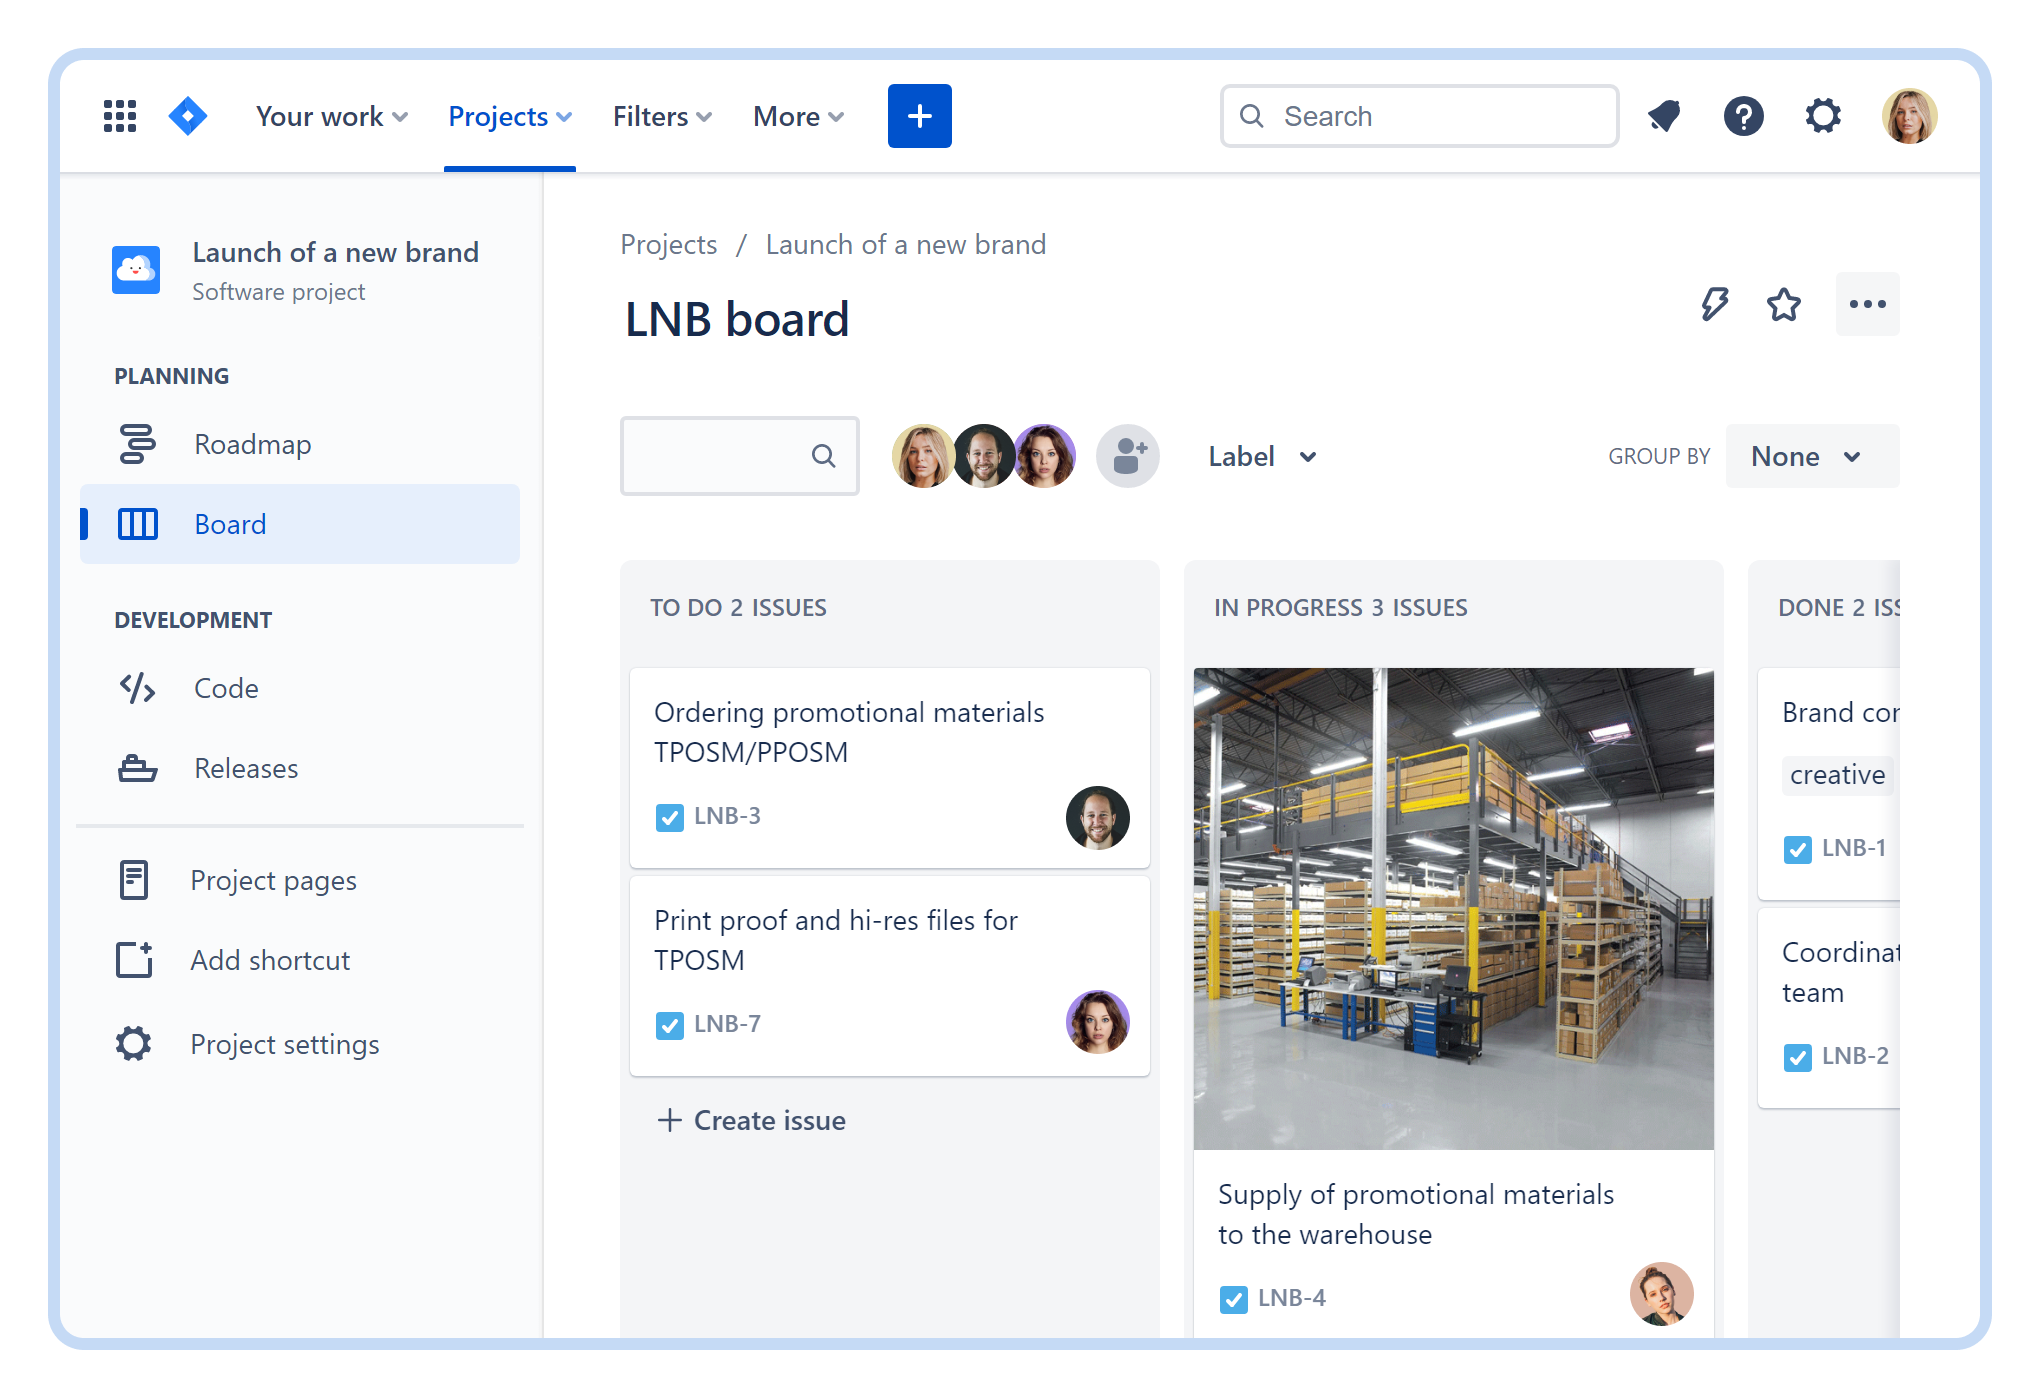Click the board search input field
Viewport: 2040px width, 1390px height.
click(x=720, y=456)
